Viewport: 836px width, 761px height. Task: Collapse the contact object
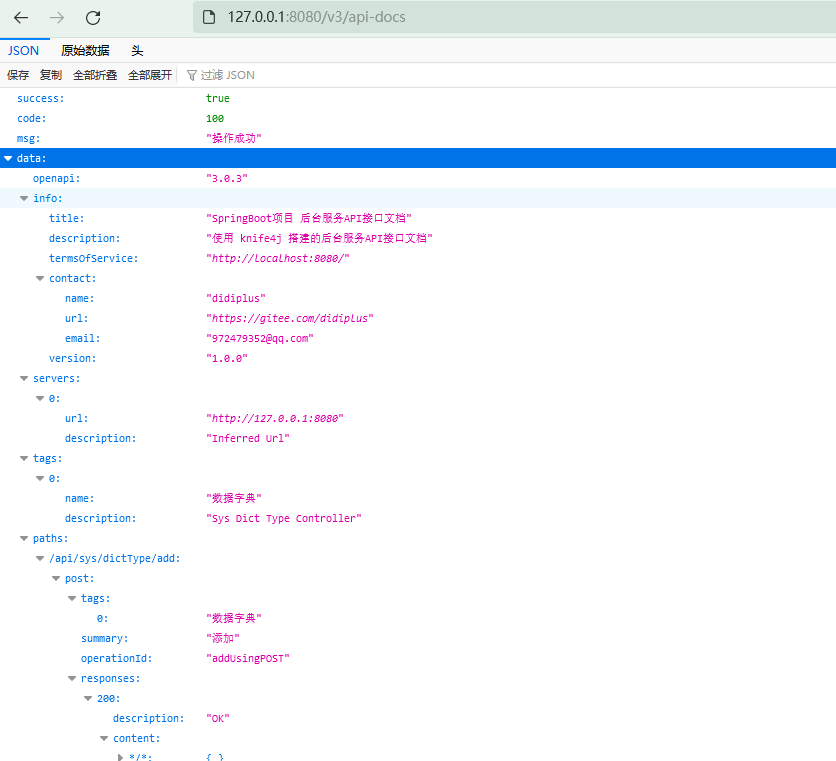pyautogui.click(x=39, y=278)
